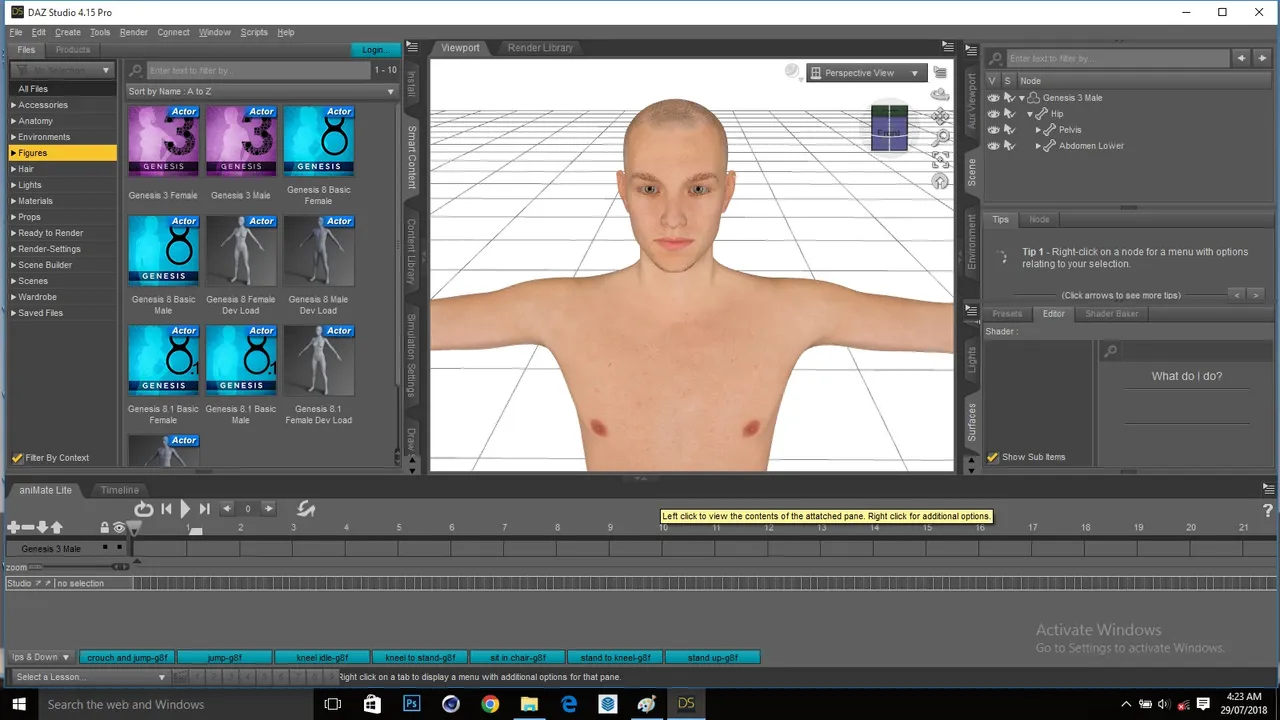
Task: Click the draw style sphere icon
Action: pyautogui.click(x=793, y=72)
